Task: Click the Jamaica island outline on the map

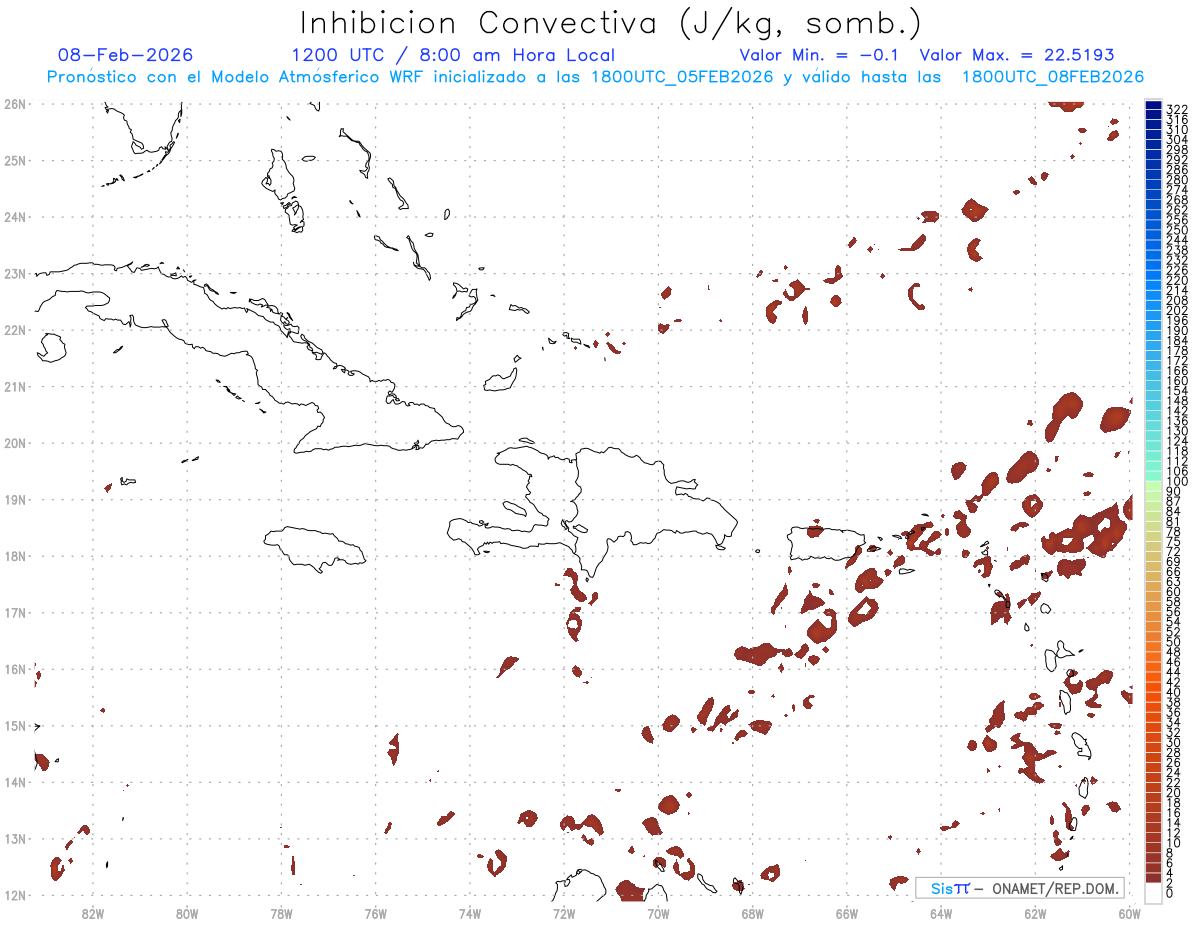Action: tap(315, 548)
